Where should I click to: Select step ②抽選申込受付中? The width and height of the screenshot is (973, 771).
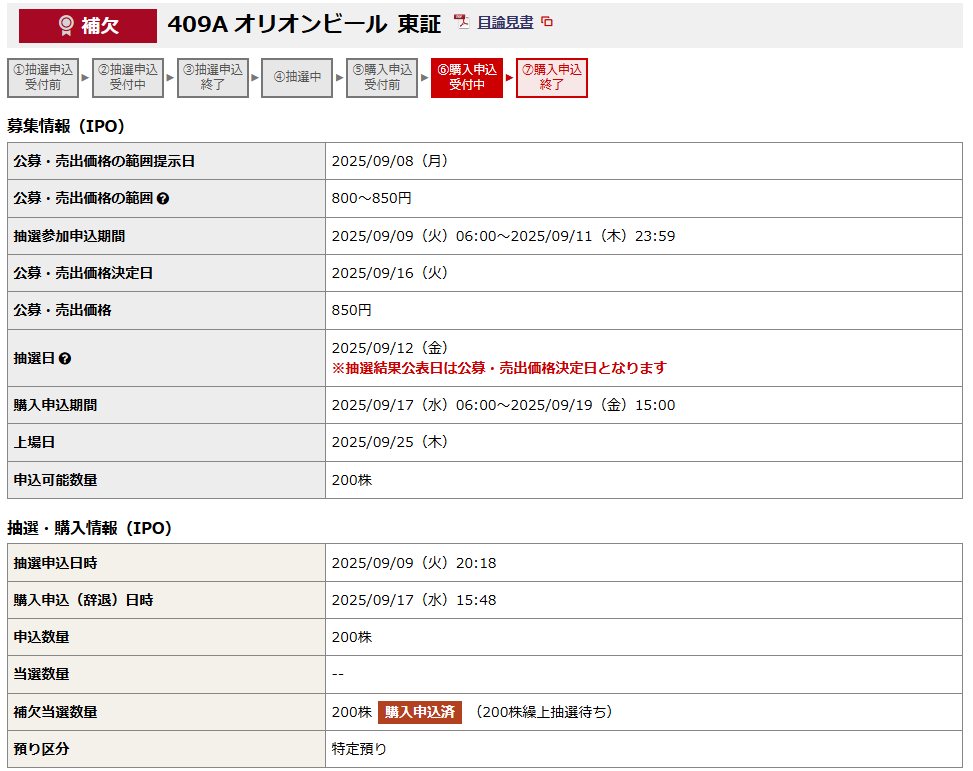pos(128,78)
